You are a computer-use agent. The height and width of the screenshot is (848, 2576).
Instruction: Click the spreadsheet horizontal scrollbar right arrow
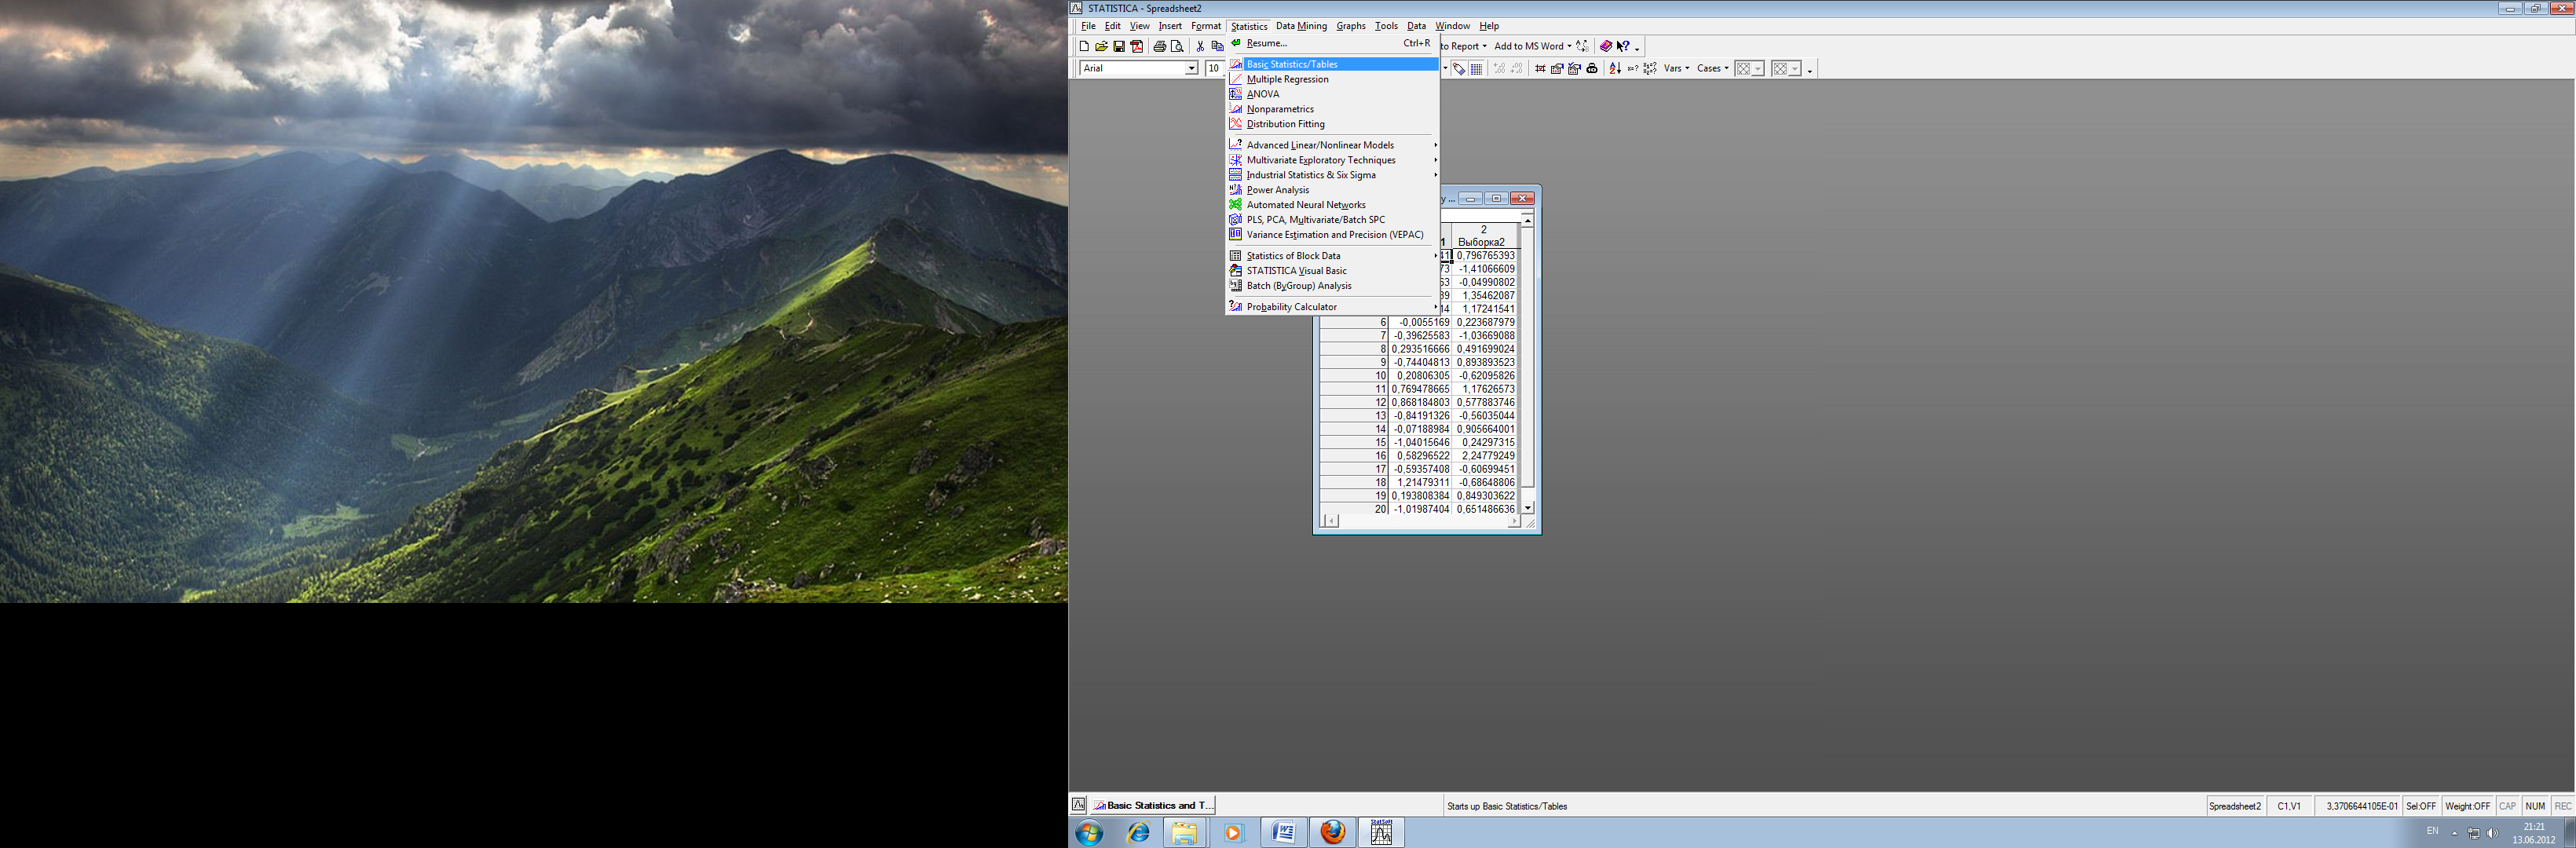pyautogui.click(x=1514, y=521)
